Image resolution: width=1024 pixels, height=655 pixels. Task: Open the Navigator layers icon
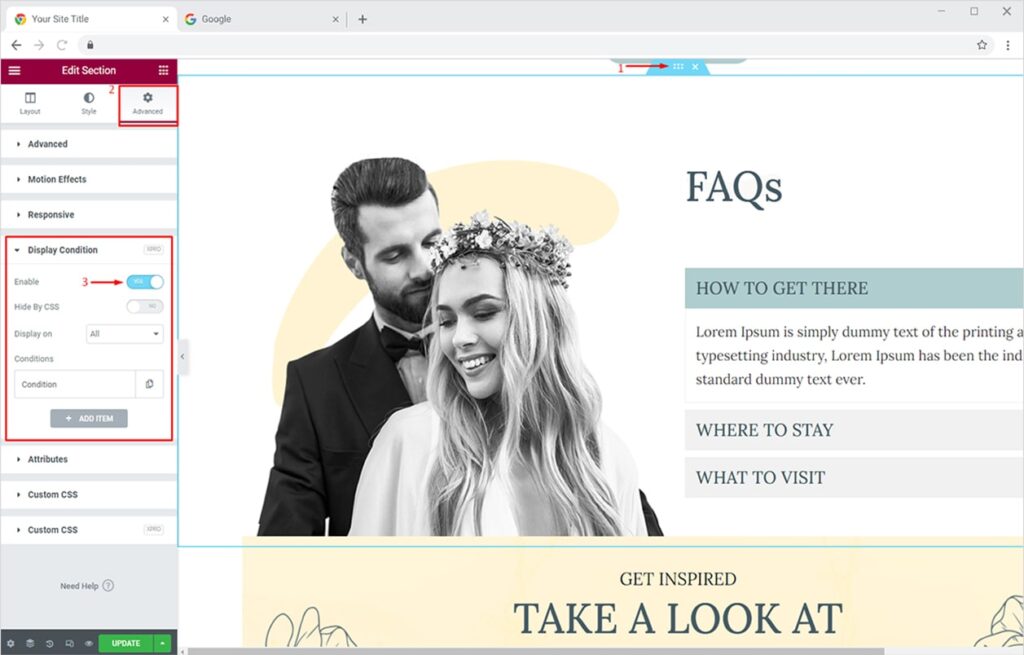tap(30, 643)
